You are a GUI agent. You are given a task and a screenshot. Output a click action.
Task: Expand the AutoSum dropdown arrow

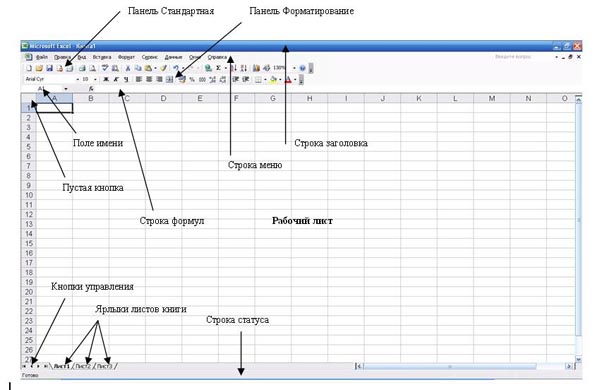[226, 68]
